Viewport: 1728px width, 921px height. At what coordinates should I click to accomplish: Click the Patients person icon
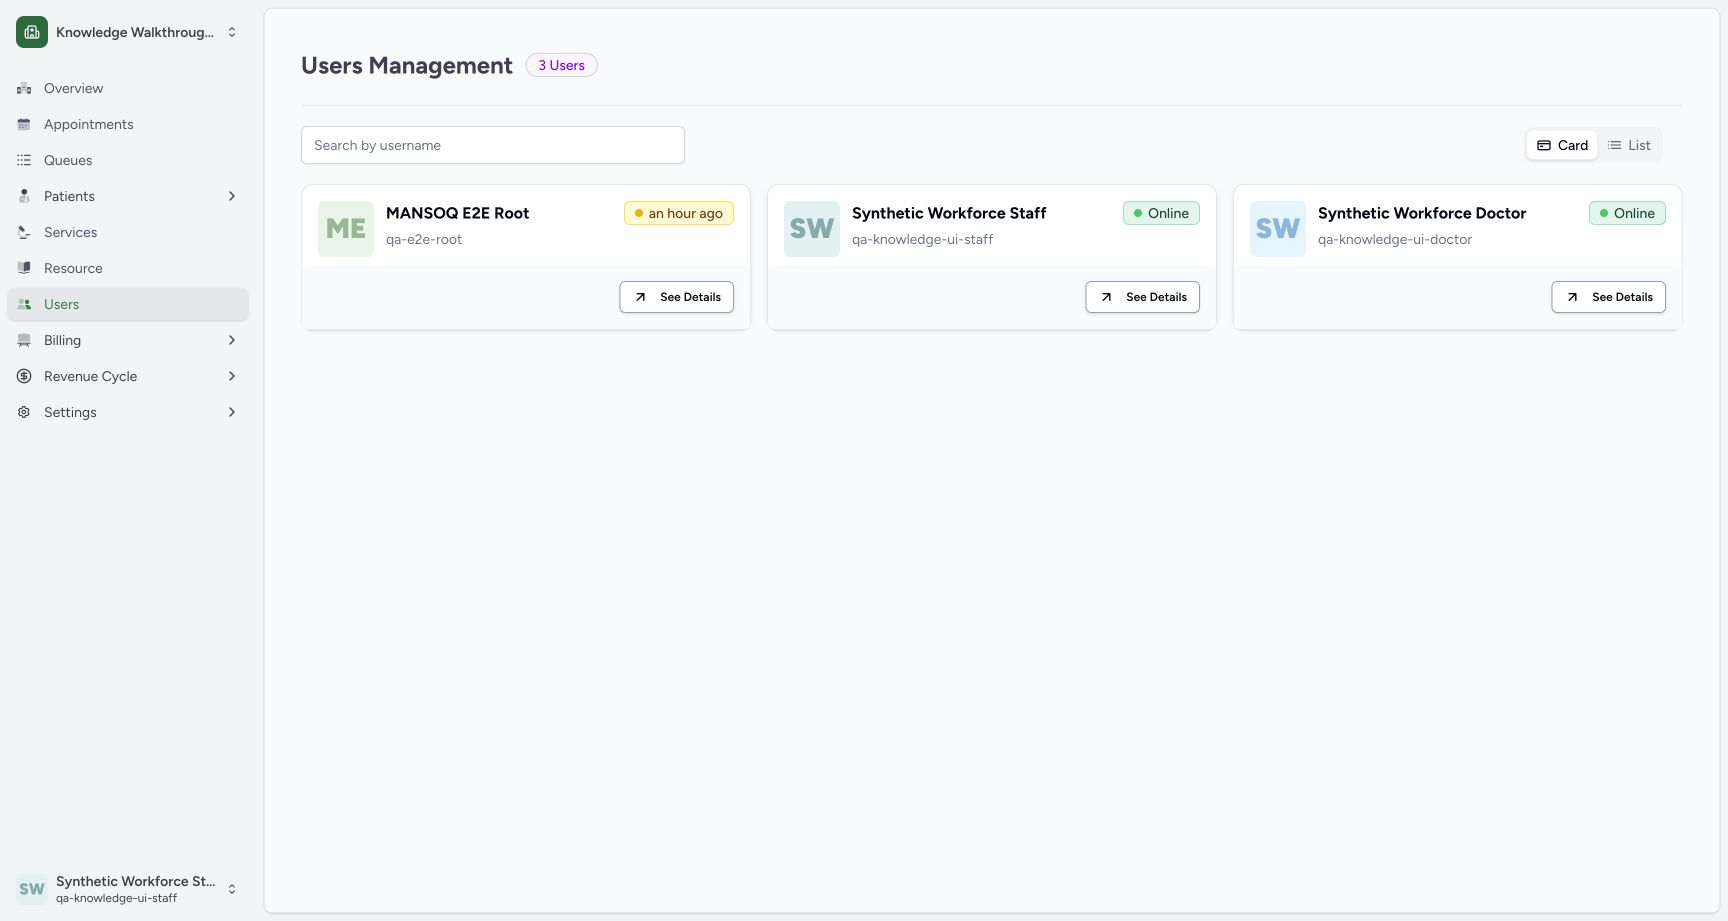(x=24, y=197)
